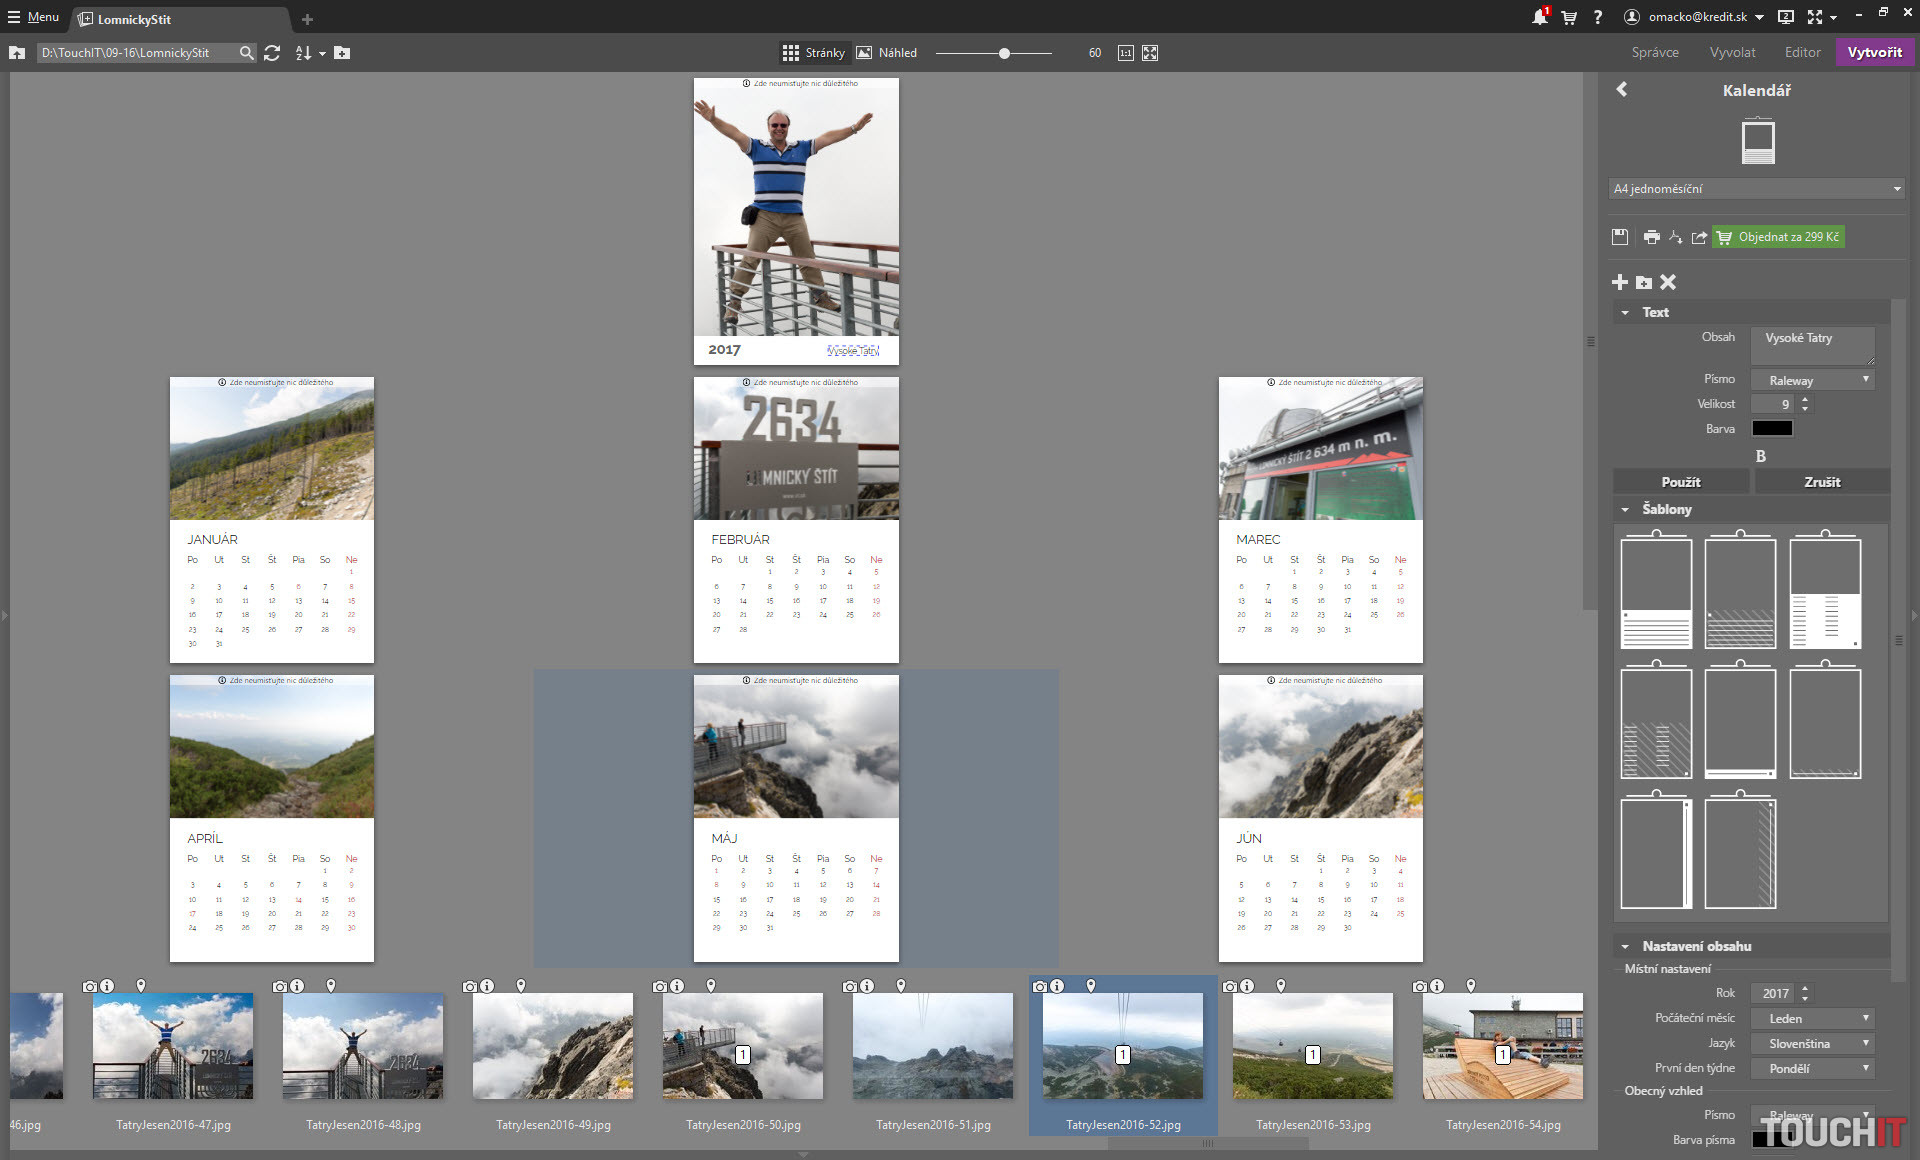The width and height of the screenshot is (1920, 1160).
Task: Click Objednat za 299 Kč button
Action: point(1778,237)
